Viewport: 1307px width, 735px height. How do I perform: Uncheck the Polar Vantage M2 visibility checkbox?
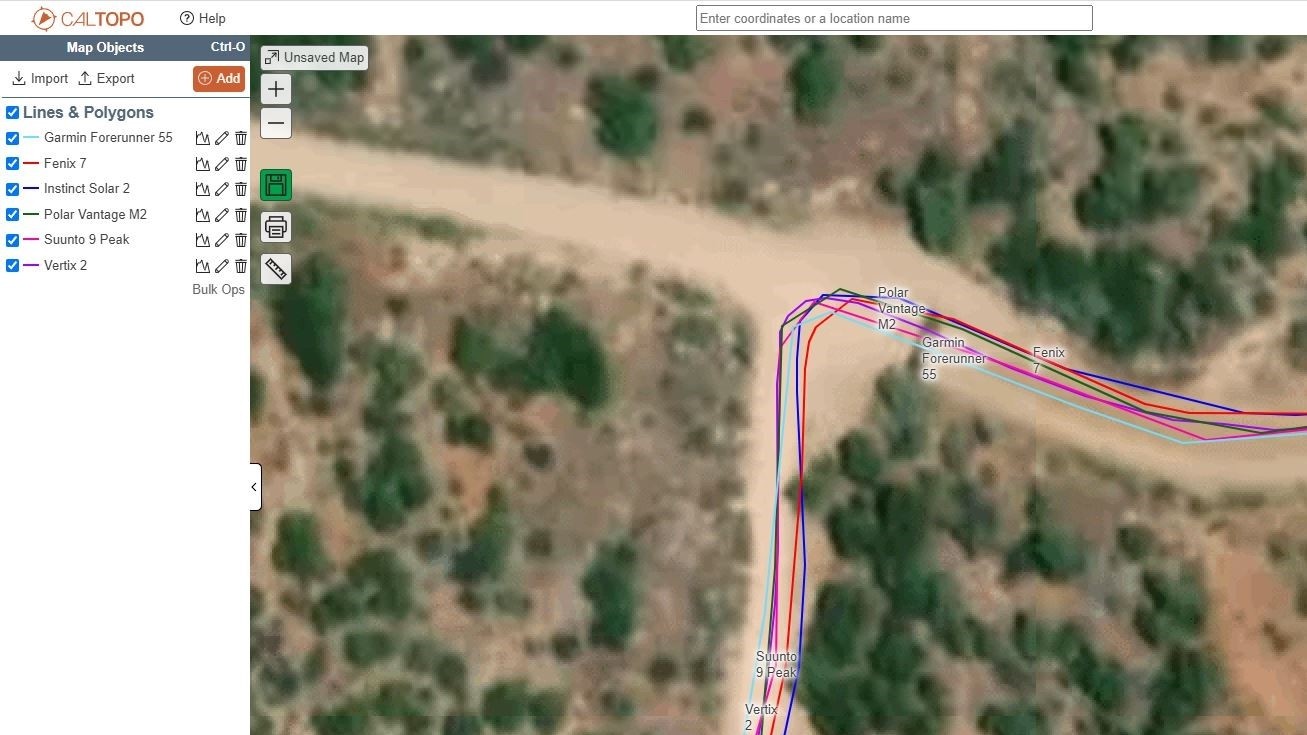click(13, 215)
